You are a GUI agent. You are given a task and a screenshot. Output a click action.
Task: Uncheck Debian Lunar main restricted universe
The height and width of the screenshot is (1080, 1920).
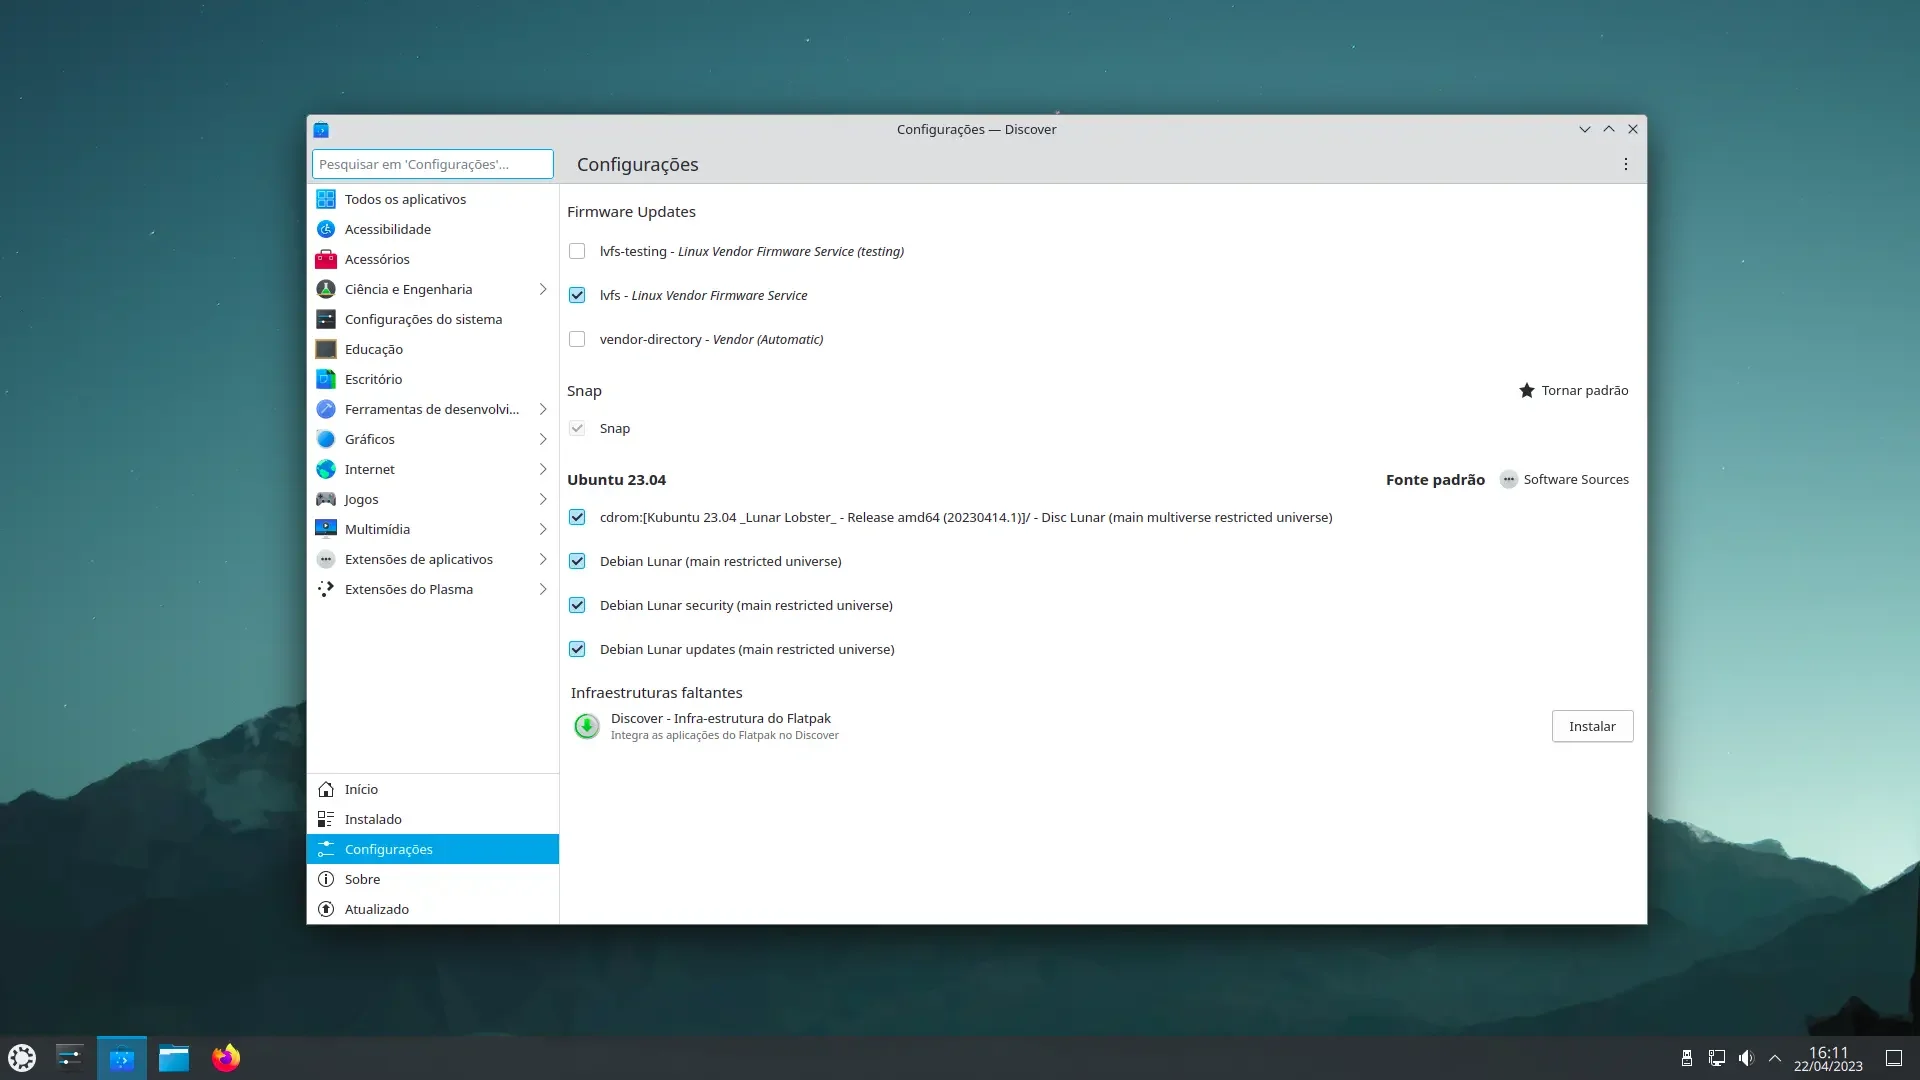(x=577, y=561)
